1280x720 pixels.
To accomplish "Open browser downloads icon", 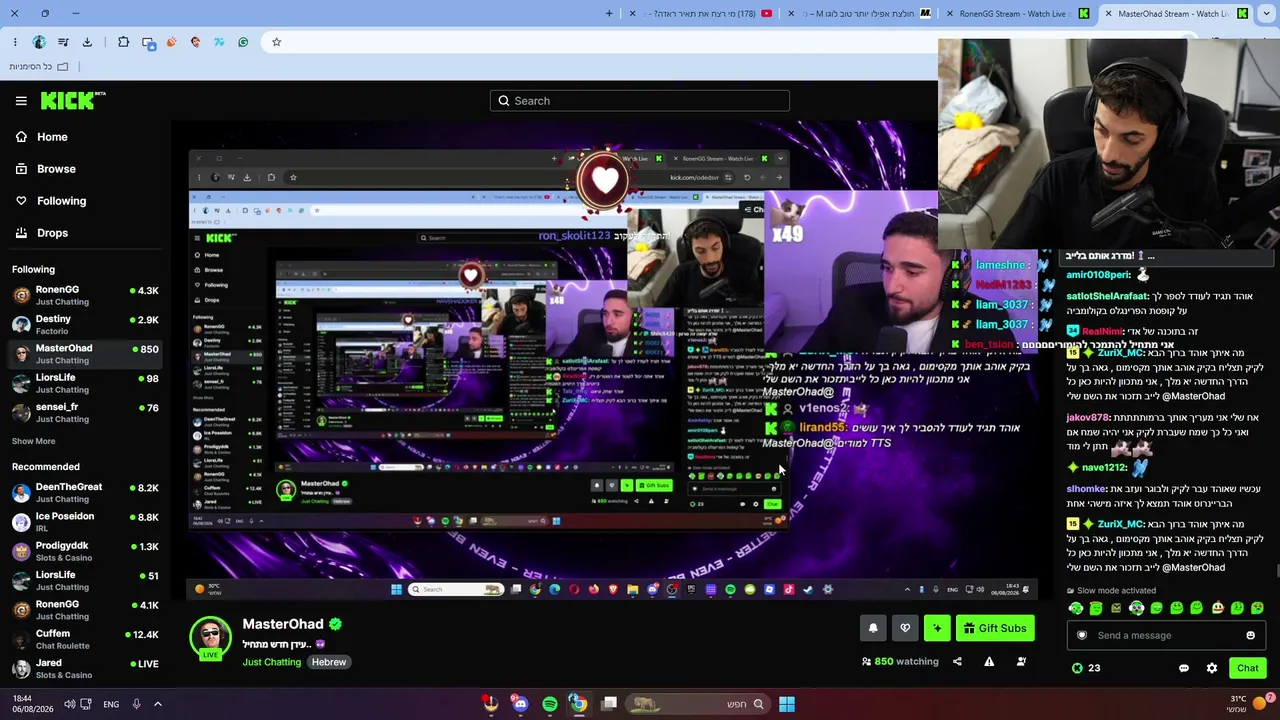I will pyautogui.click(x=87, y=42).
